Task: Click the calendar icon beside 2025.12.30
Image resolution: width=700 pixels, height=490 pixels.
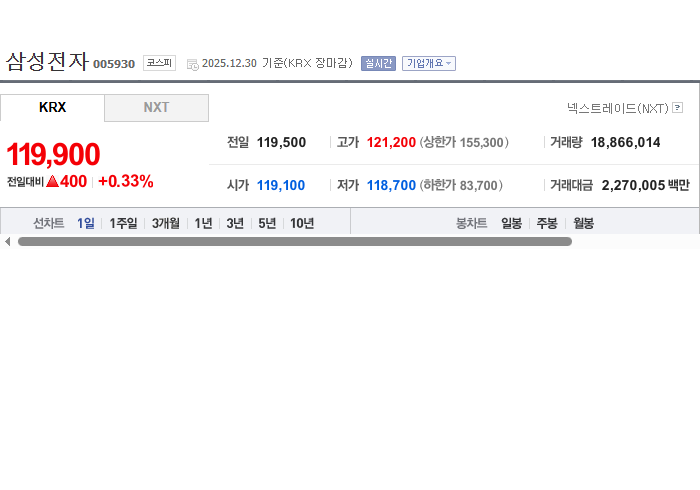Action: tap(192, 64)
